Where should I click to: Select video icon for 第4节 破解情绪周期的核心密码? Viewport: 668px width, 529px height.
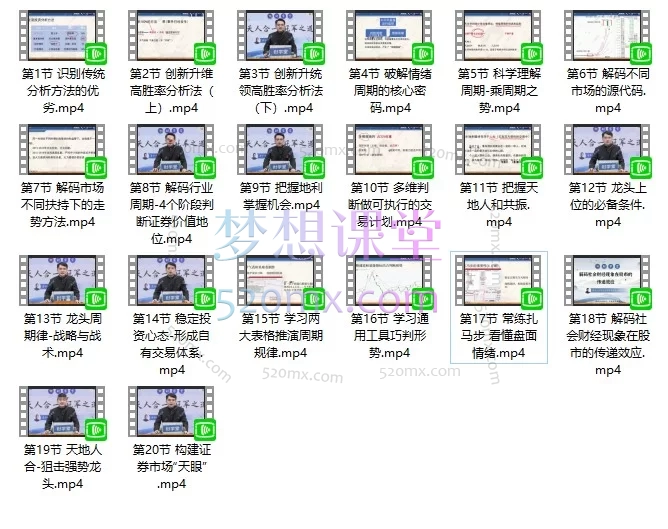click(x=389, y=36)
